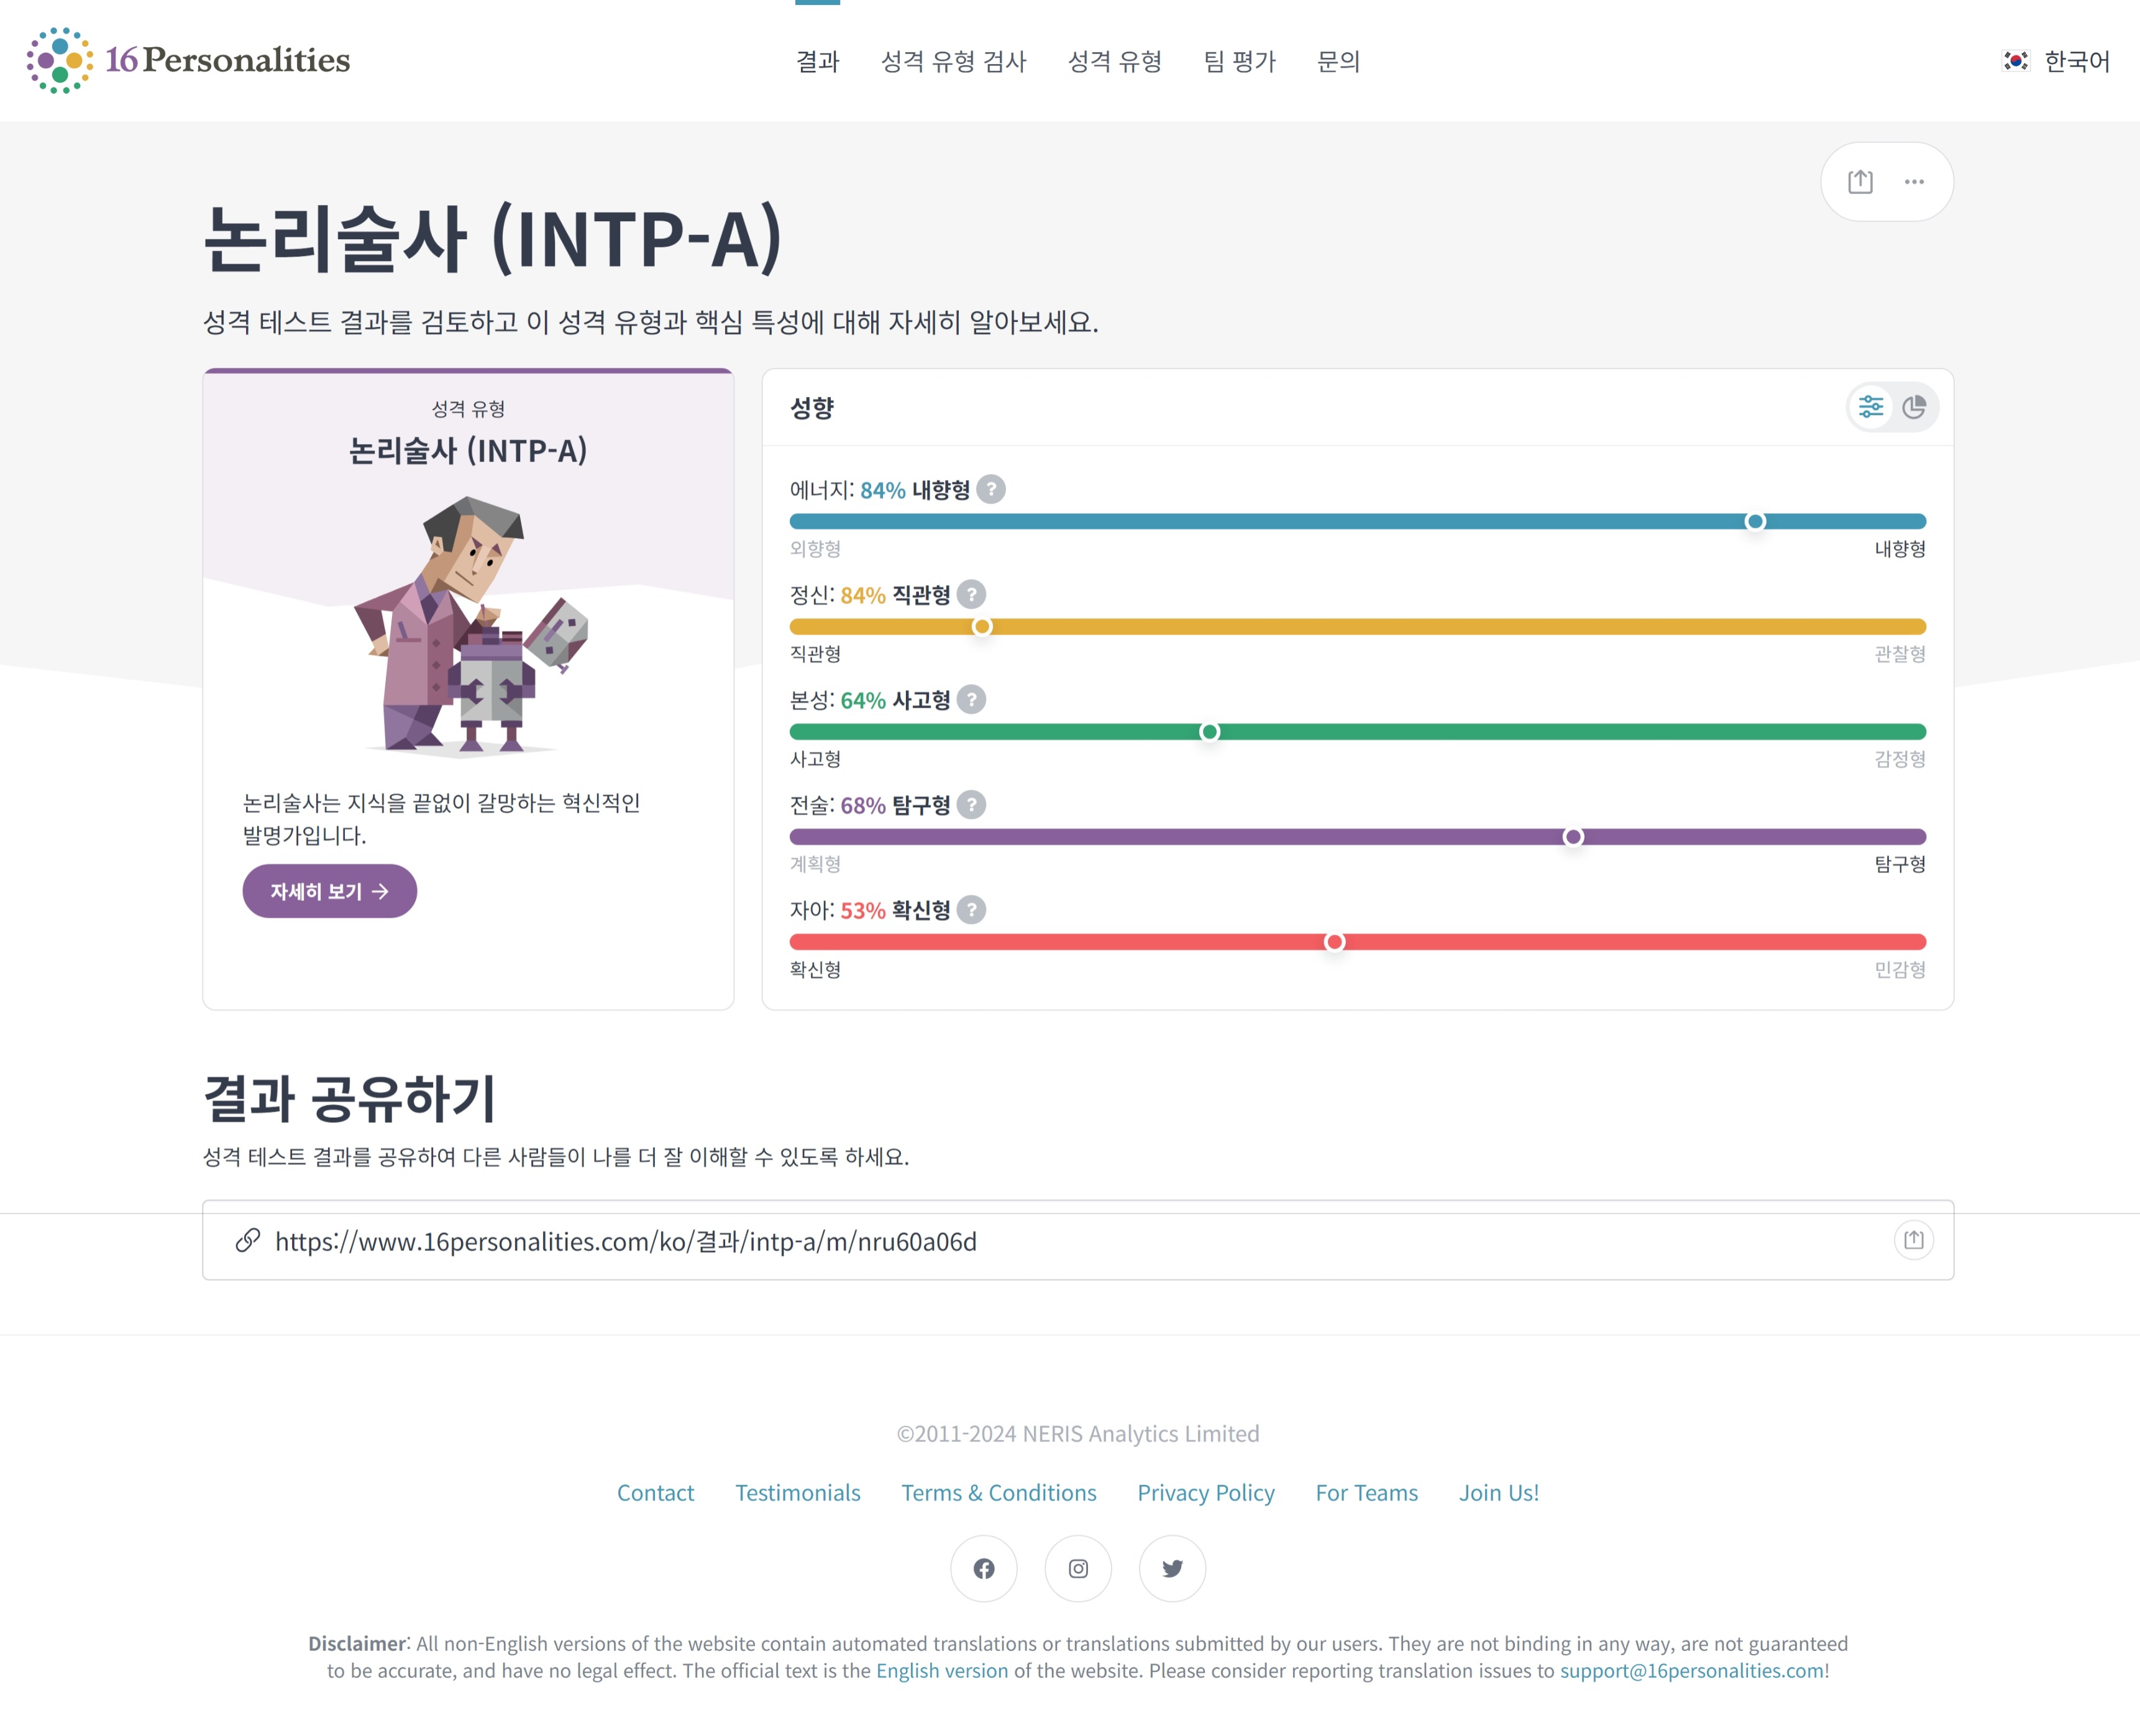Click help icon next to 탐구형
Screen dimensions: 2140x1736
click(x=971, y=805)
